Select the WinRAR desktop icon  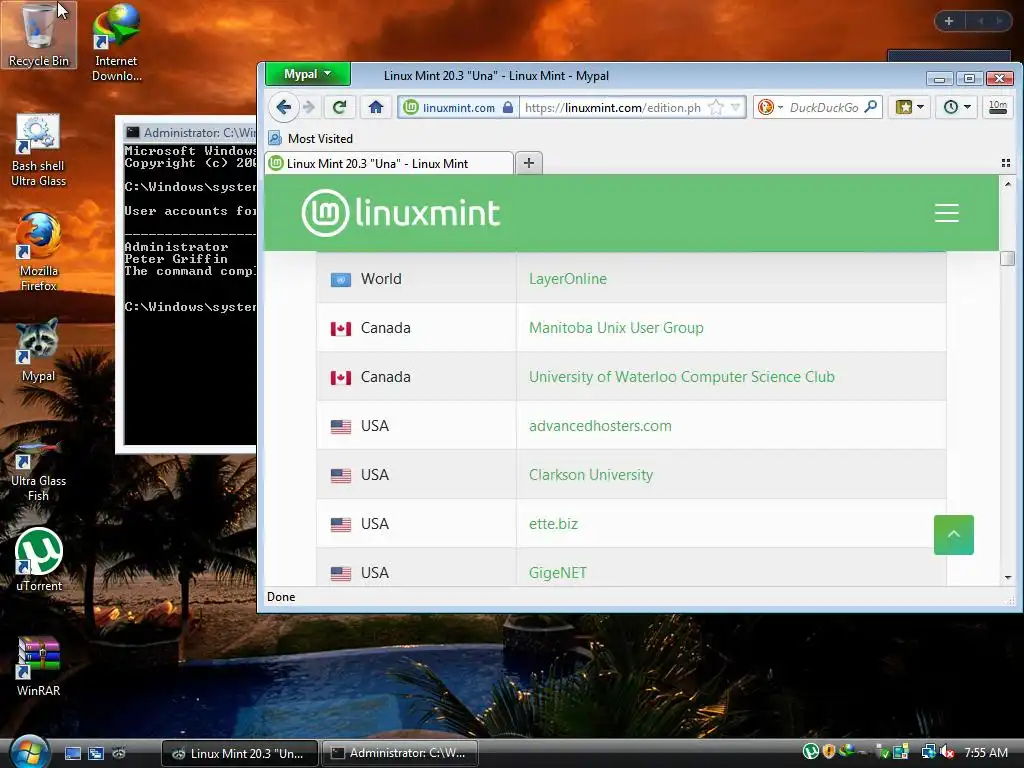[x=39, y=667]
